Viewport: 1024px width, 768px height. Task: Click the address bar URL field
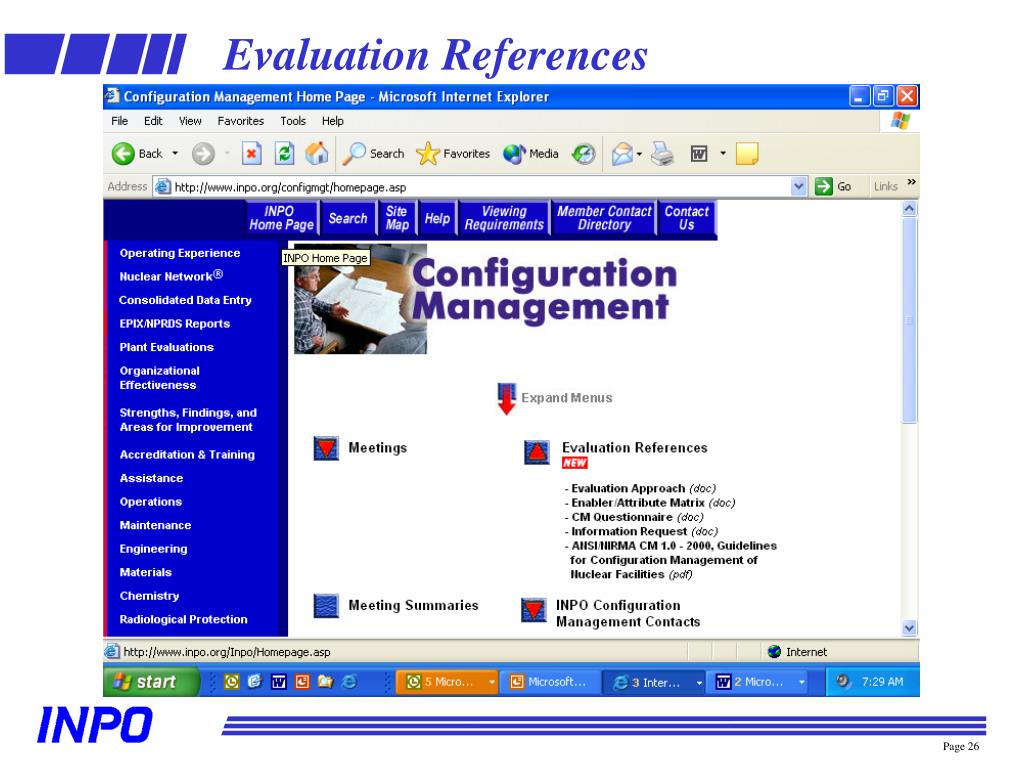coord(481,187)
